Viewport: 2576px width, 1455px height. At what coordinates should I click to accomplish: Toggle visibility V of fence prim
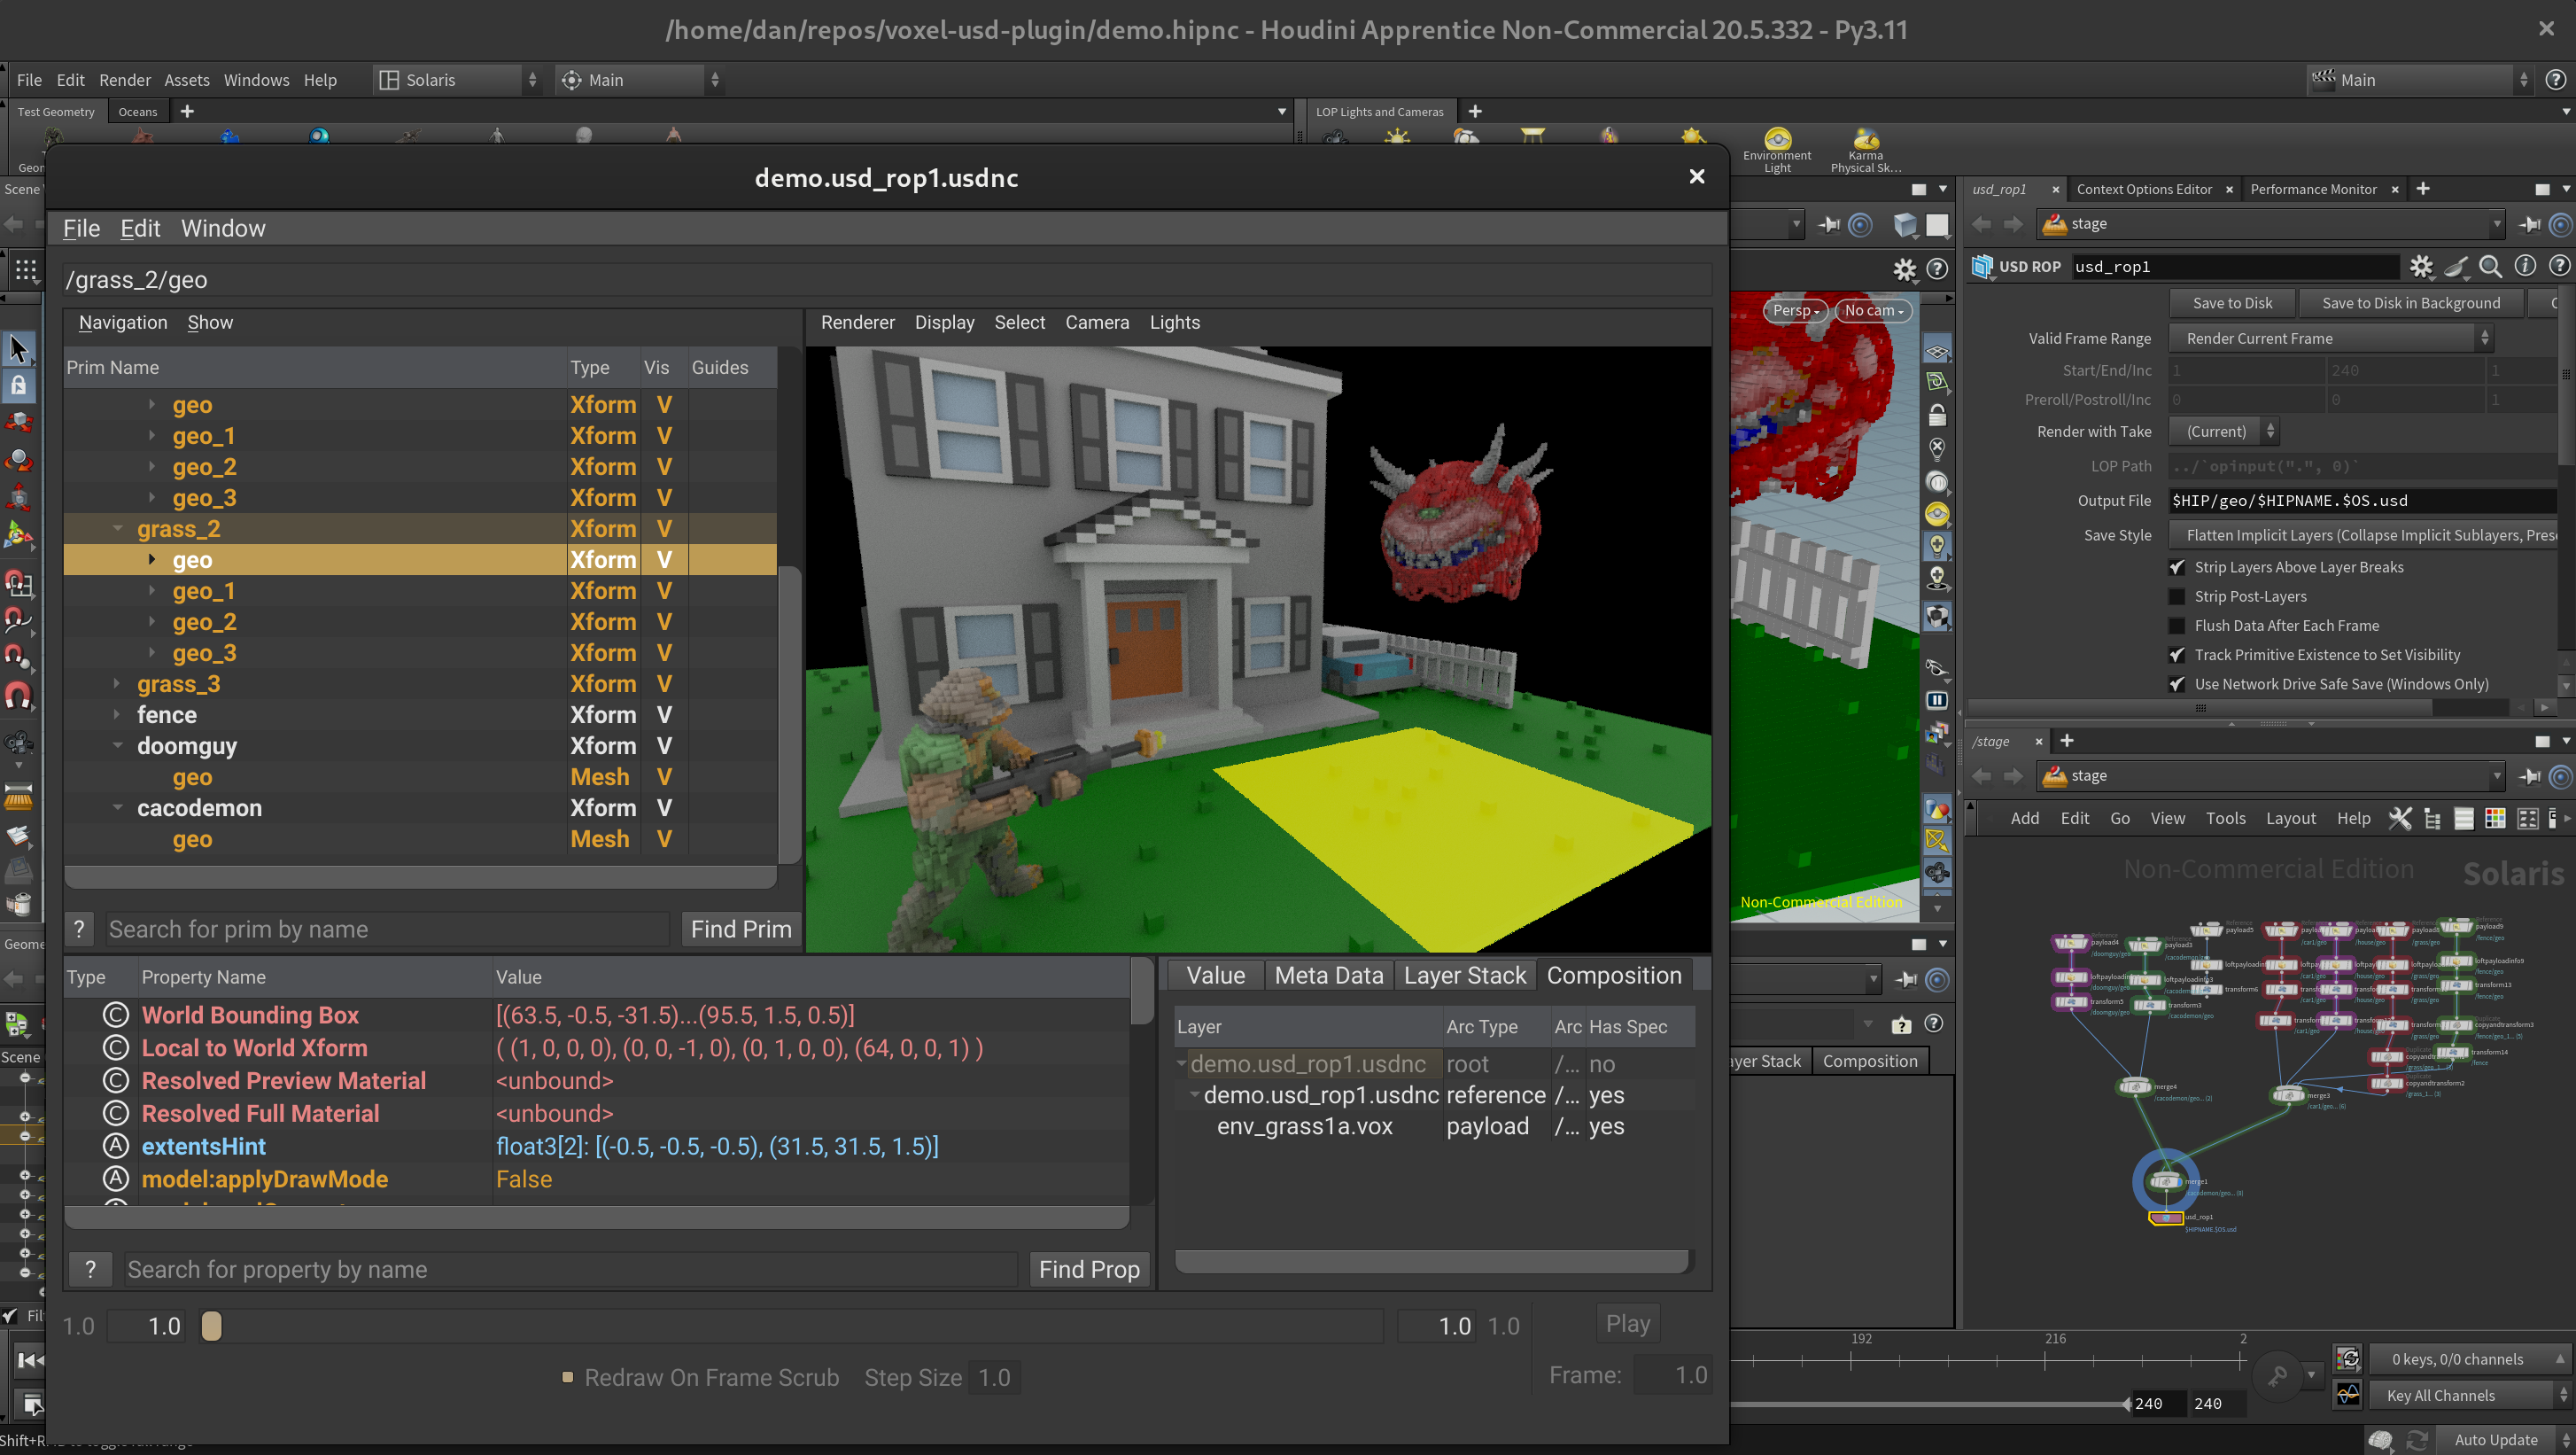(663, 715)
